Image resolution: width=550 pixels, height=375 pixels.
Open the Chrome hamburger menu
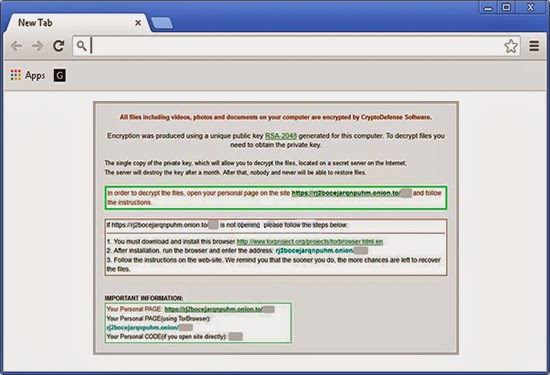[534, 46]
